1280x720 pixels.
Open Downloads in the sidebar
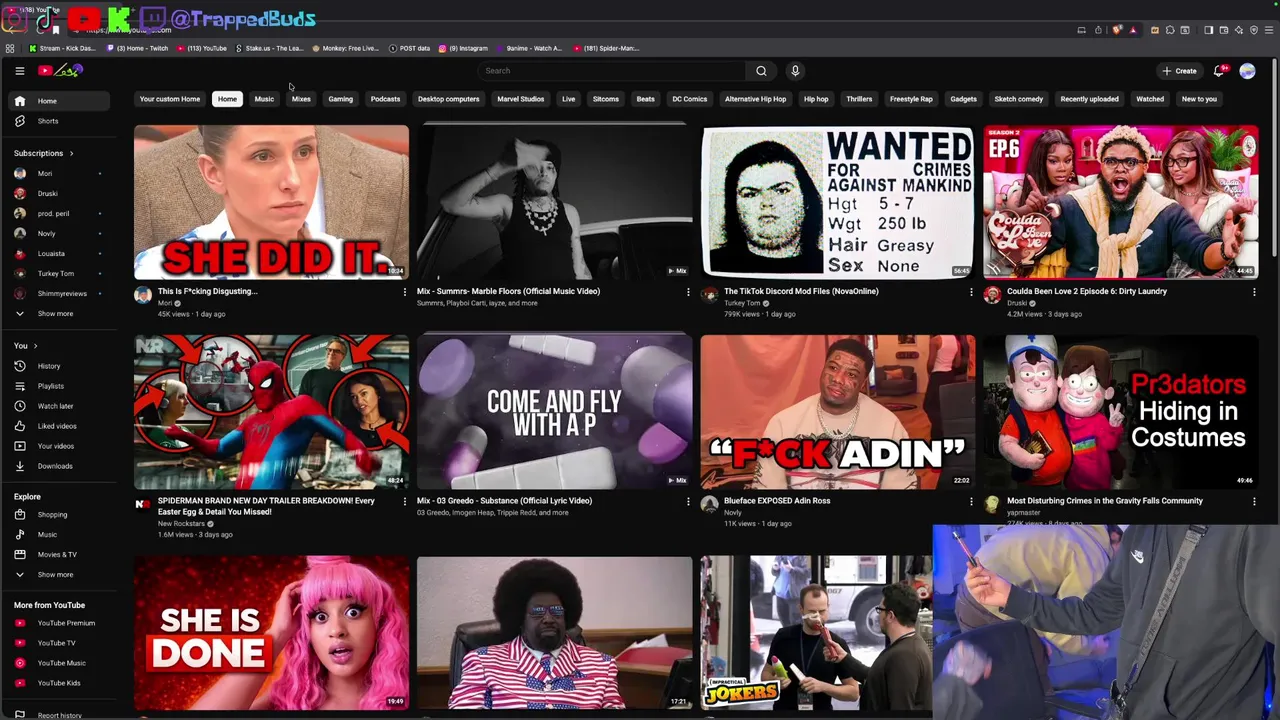60,466
